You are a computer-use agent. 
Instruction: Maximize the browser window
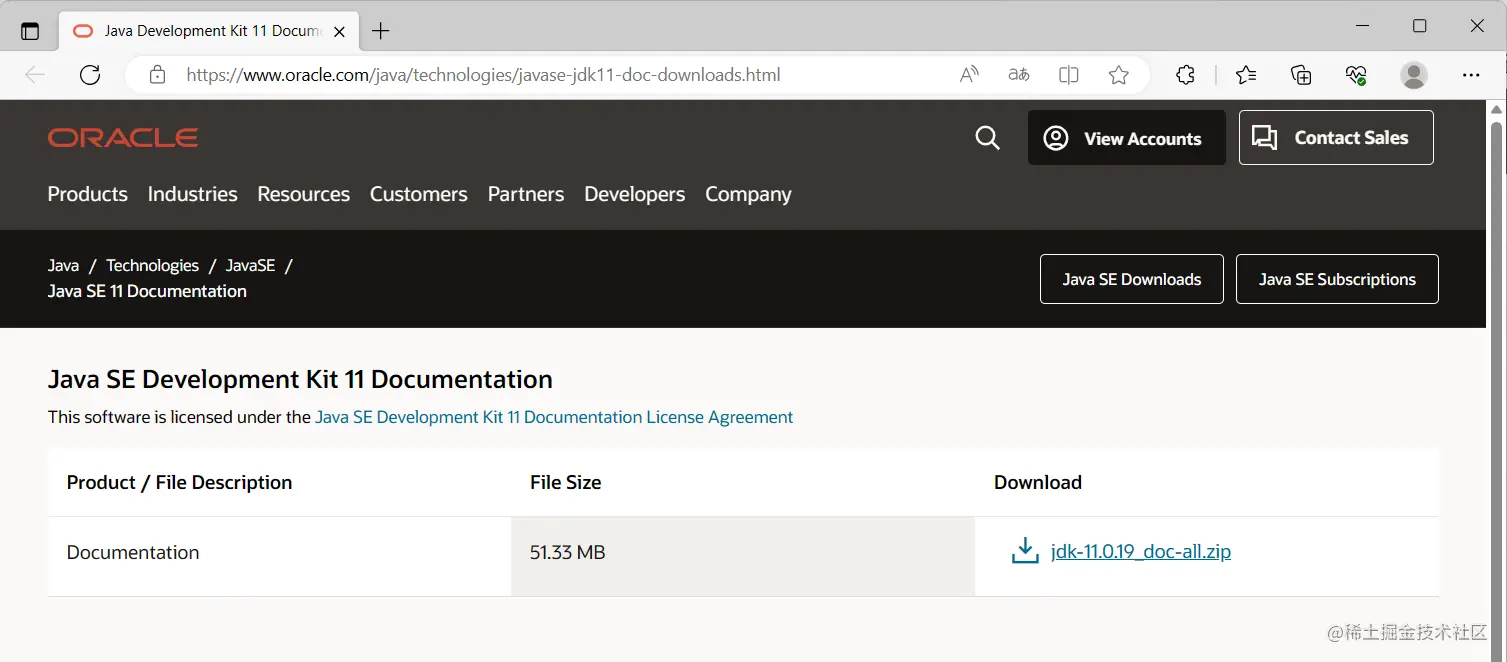pos(1419,26)
